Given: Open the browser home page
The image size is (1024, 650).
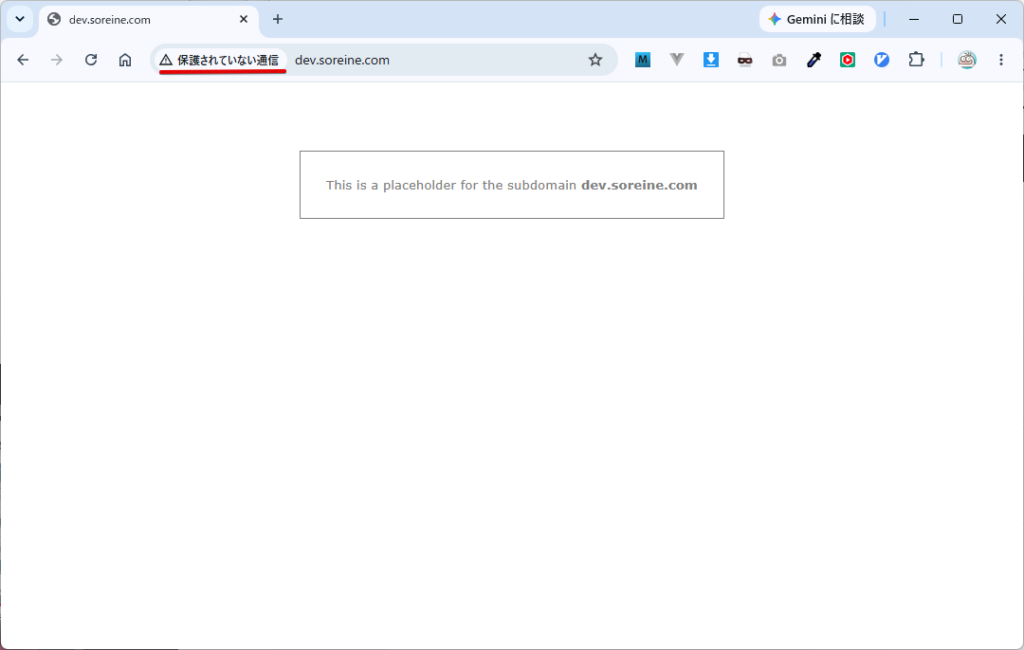Looking at the screenshot, I should point(125,60).
